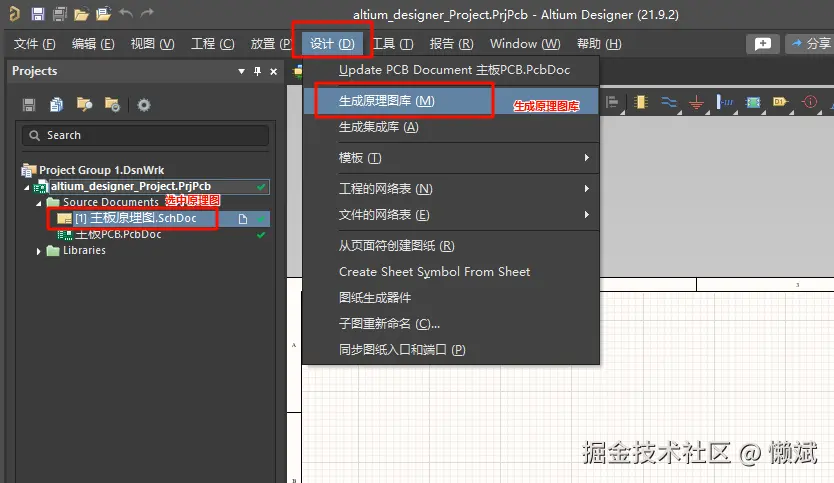The height and width of the screenshot is (483, 834).
Task: Choose 生成原理图库 (M) menu entry
Action: point(451,101)
